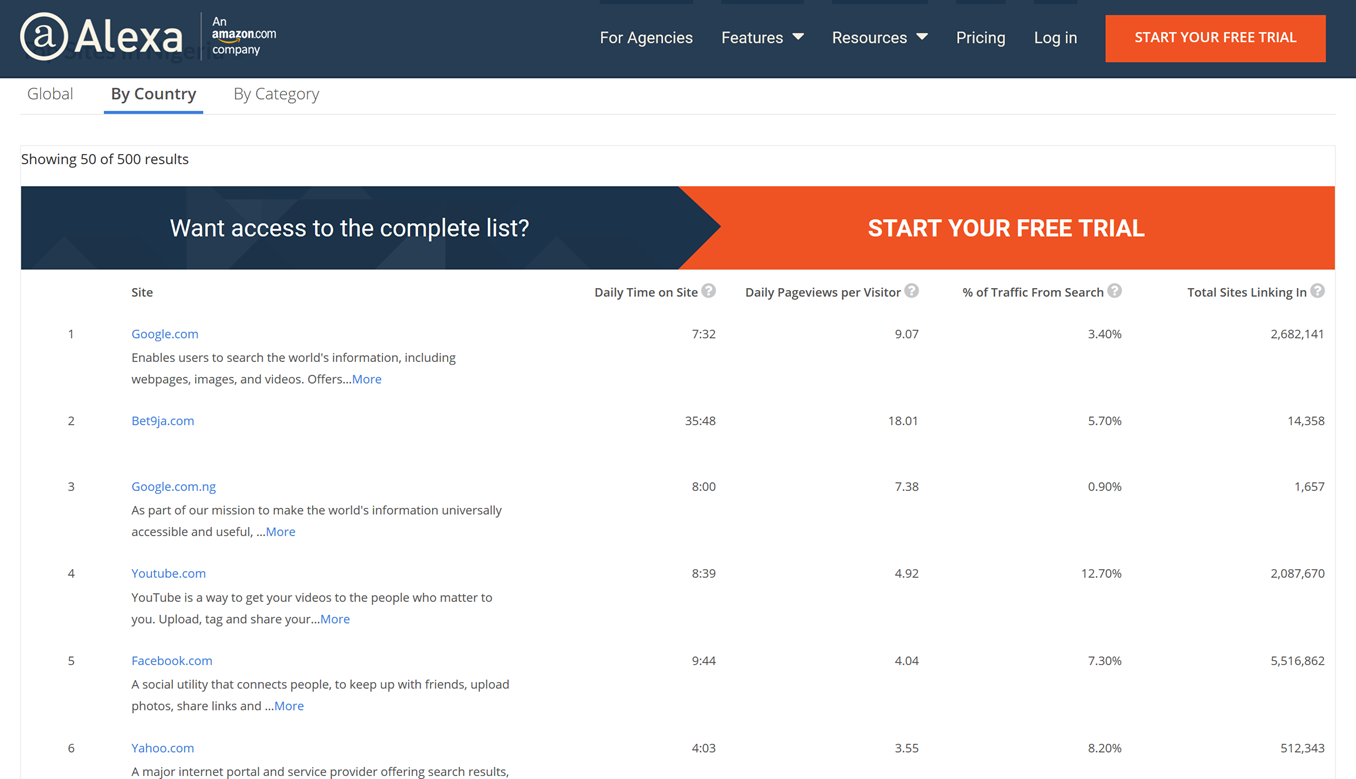
Task: Click the Alexa logo in header
Action: pyautogui.click(x=102, y=37)
